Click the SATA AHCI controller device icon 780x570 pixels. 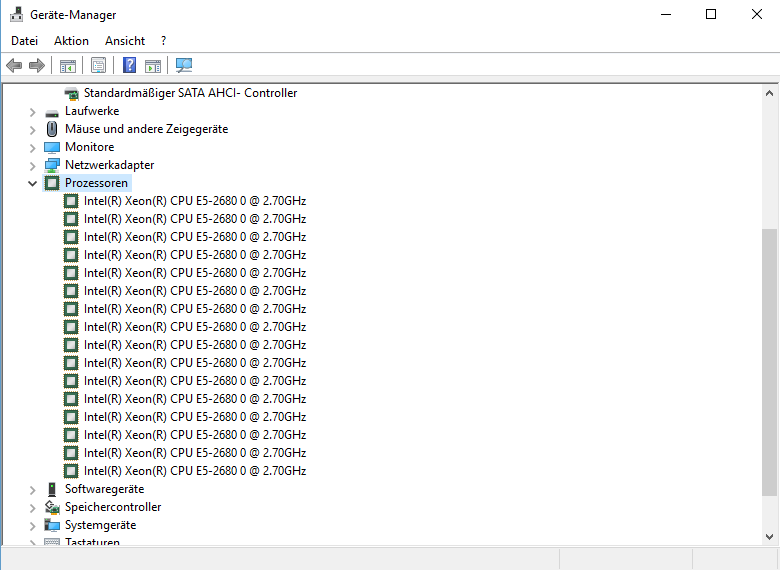coord(72,93)
